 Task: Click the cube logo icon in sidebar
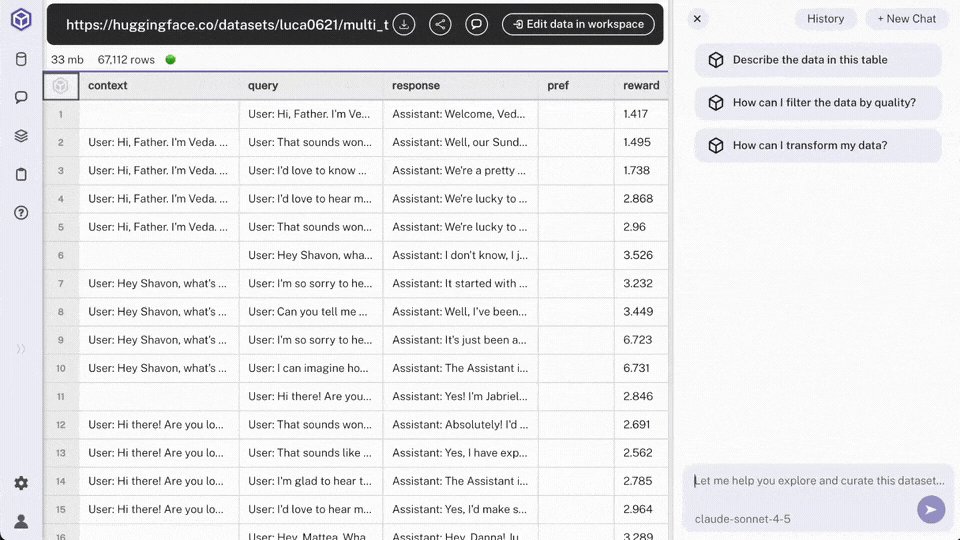pos(21,20)
